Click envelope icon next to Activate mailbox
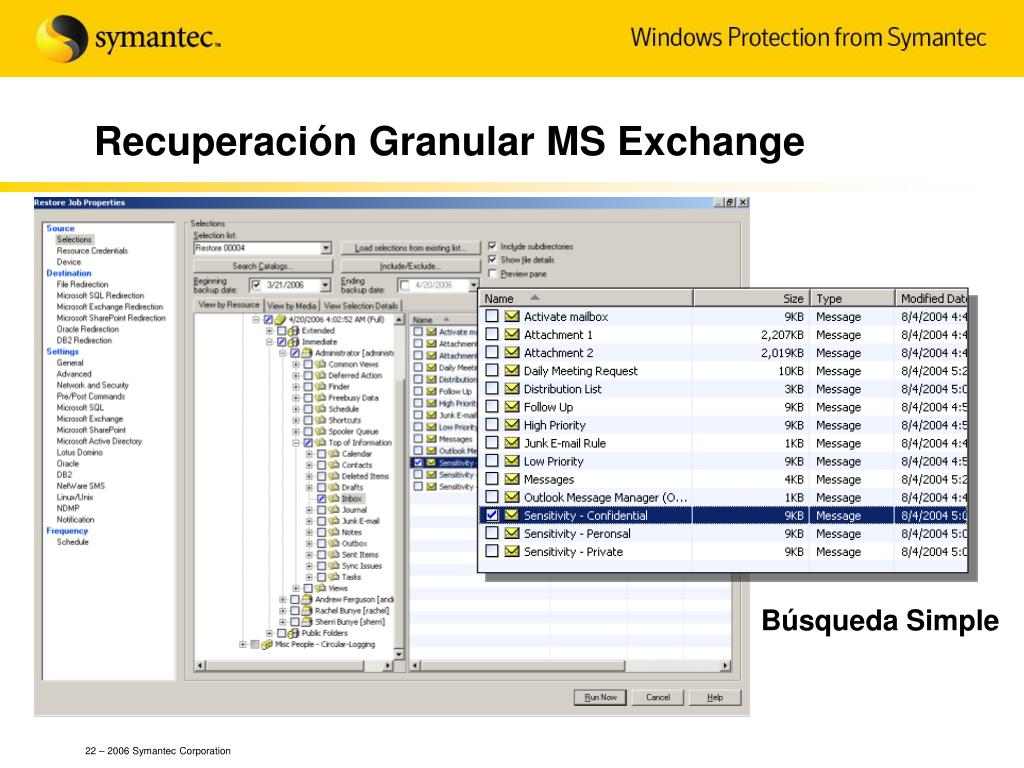Viewport: 1024px width, 768px height. pos(512,317)
